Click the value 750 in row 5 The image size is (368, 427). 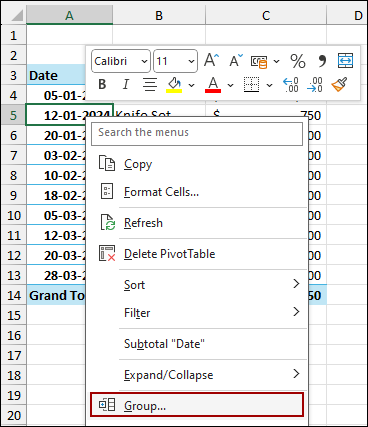tap(310, 115)
